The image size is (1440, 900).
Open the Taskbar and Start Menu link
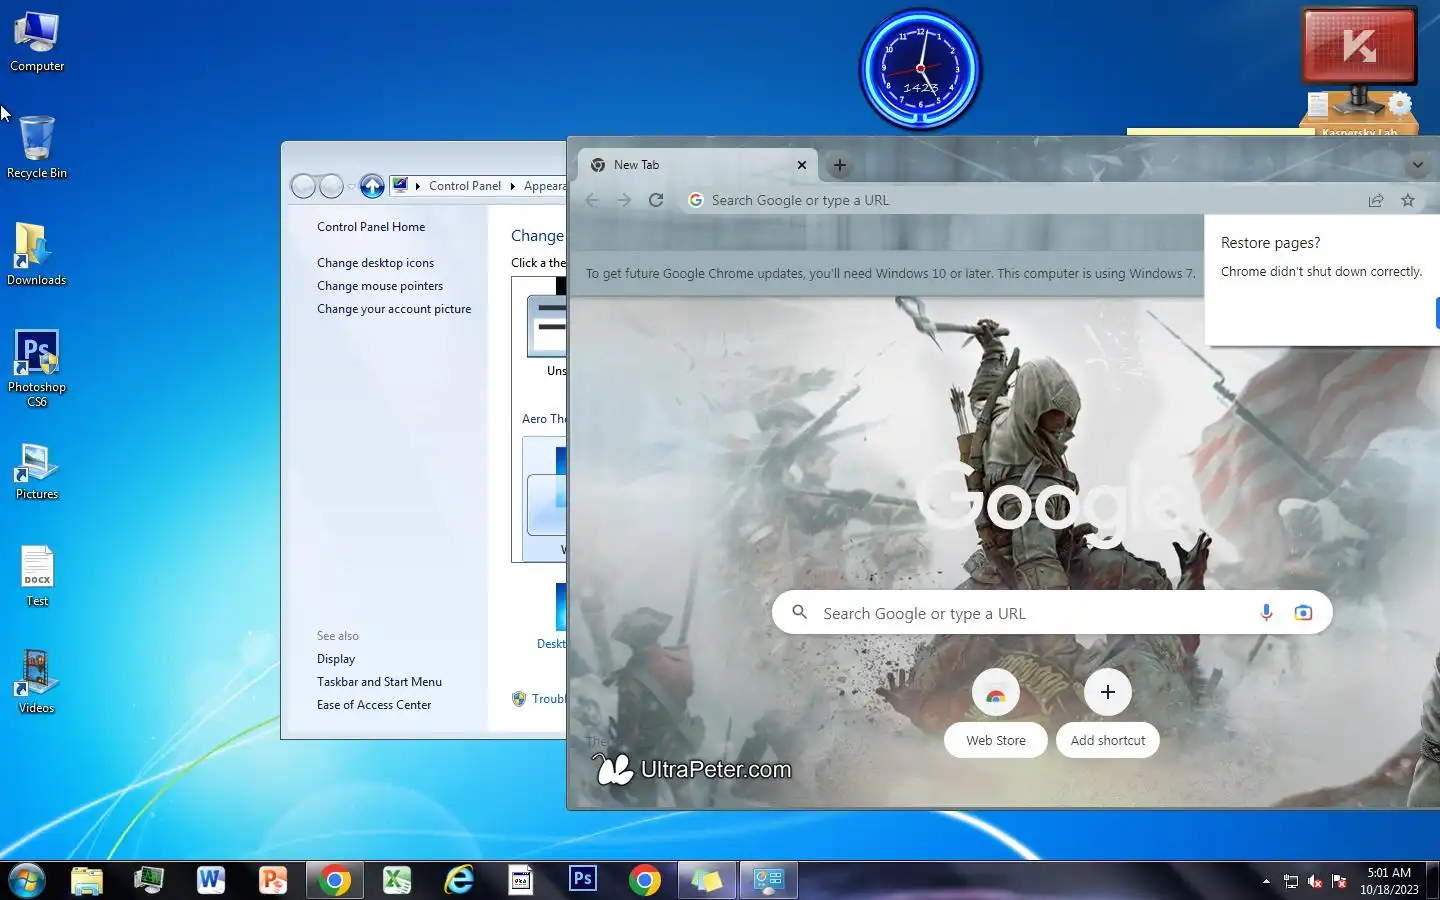379,682
